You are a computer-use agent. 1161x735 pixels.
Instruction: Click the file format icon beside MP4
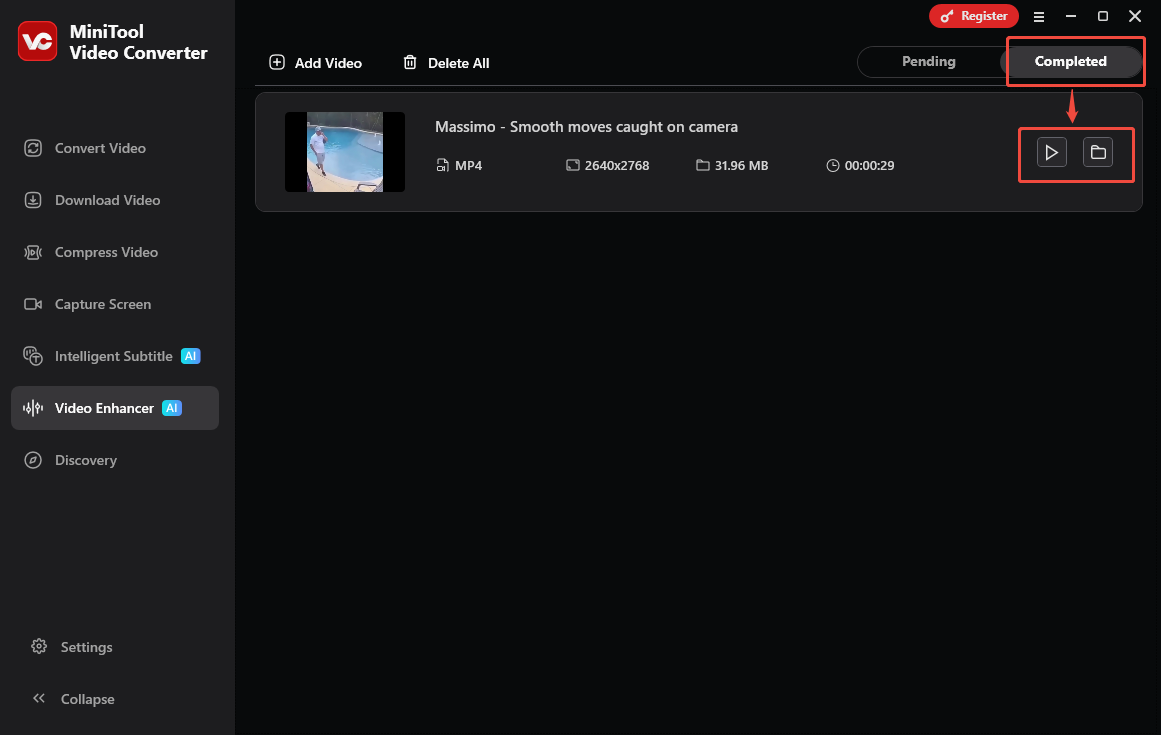(x=442, y=165)
